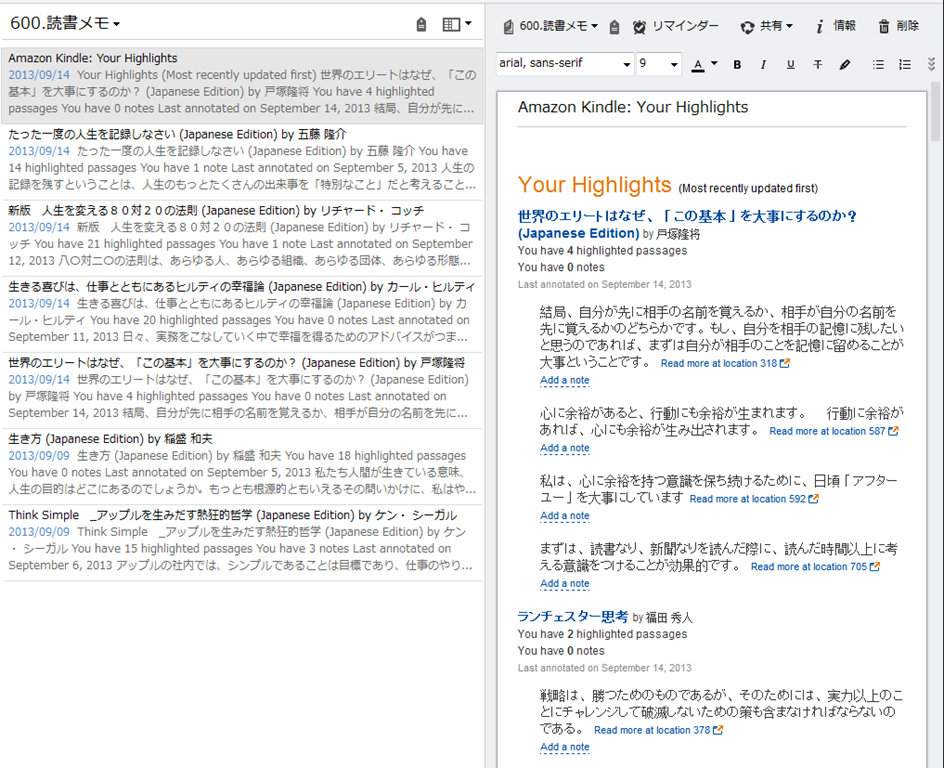
Task: Open the arial, sans-serif font family dropdown
Action: 565,63
